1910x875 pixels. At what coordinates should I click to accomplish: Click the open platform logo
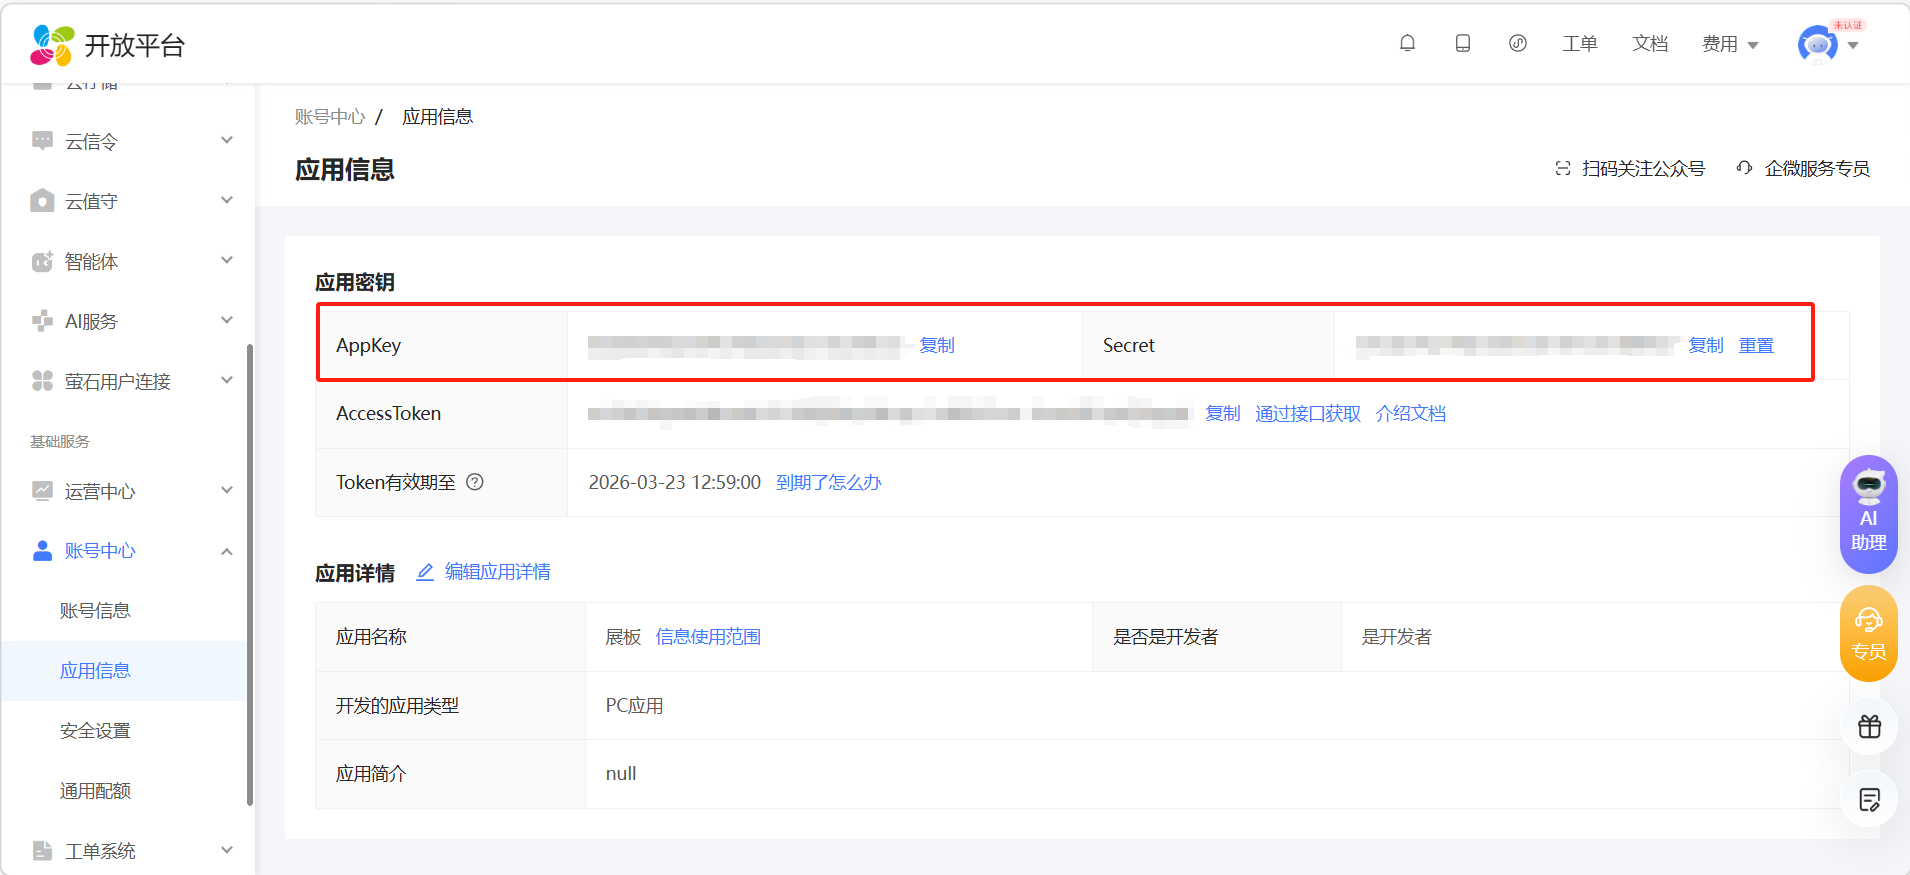[107, 45]
